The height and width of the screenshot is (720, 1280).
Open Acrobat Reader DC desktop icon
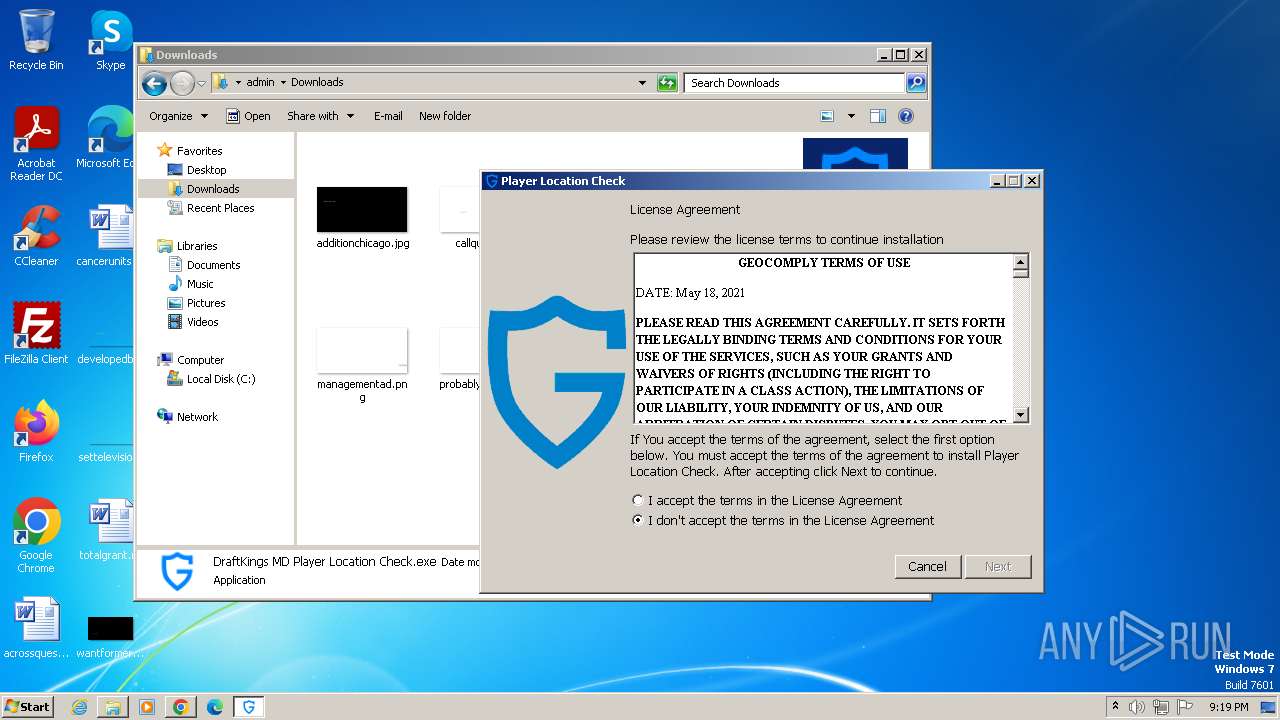pyautogui.click(x=36, y=145)
